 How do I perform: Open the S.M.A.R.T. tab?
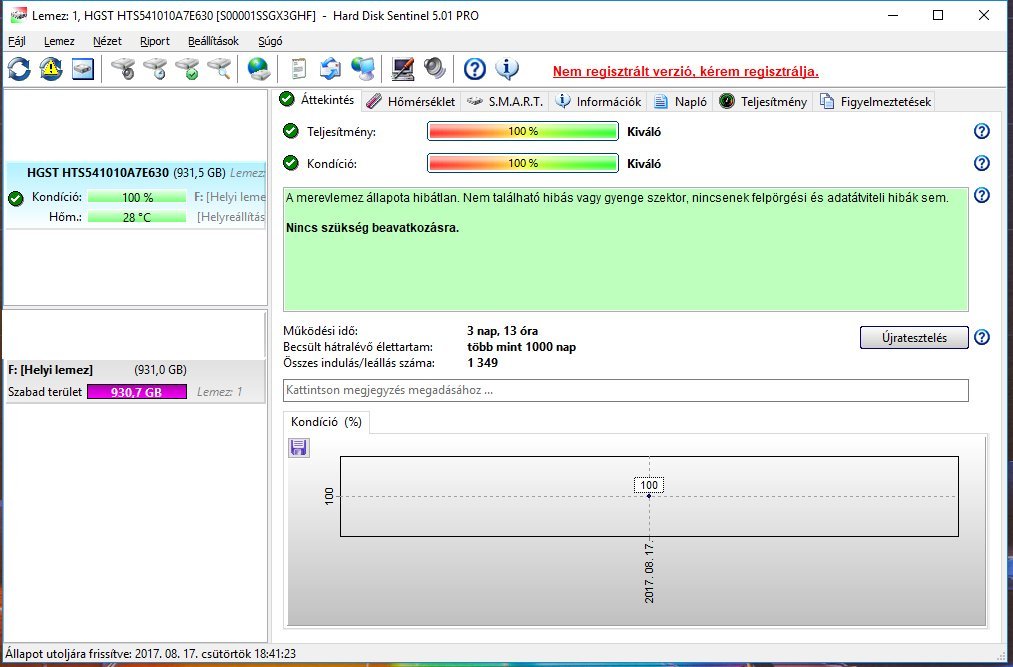coord(505,101)
